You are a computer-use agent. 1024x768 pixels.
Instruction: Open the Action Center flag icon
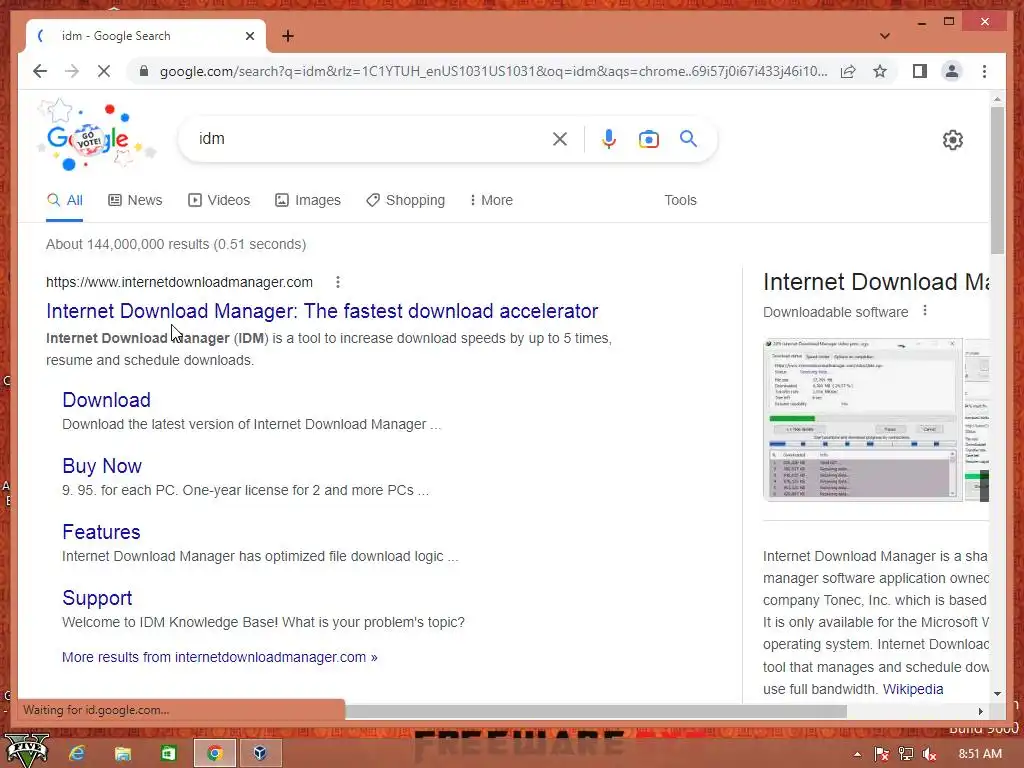881,754
